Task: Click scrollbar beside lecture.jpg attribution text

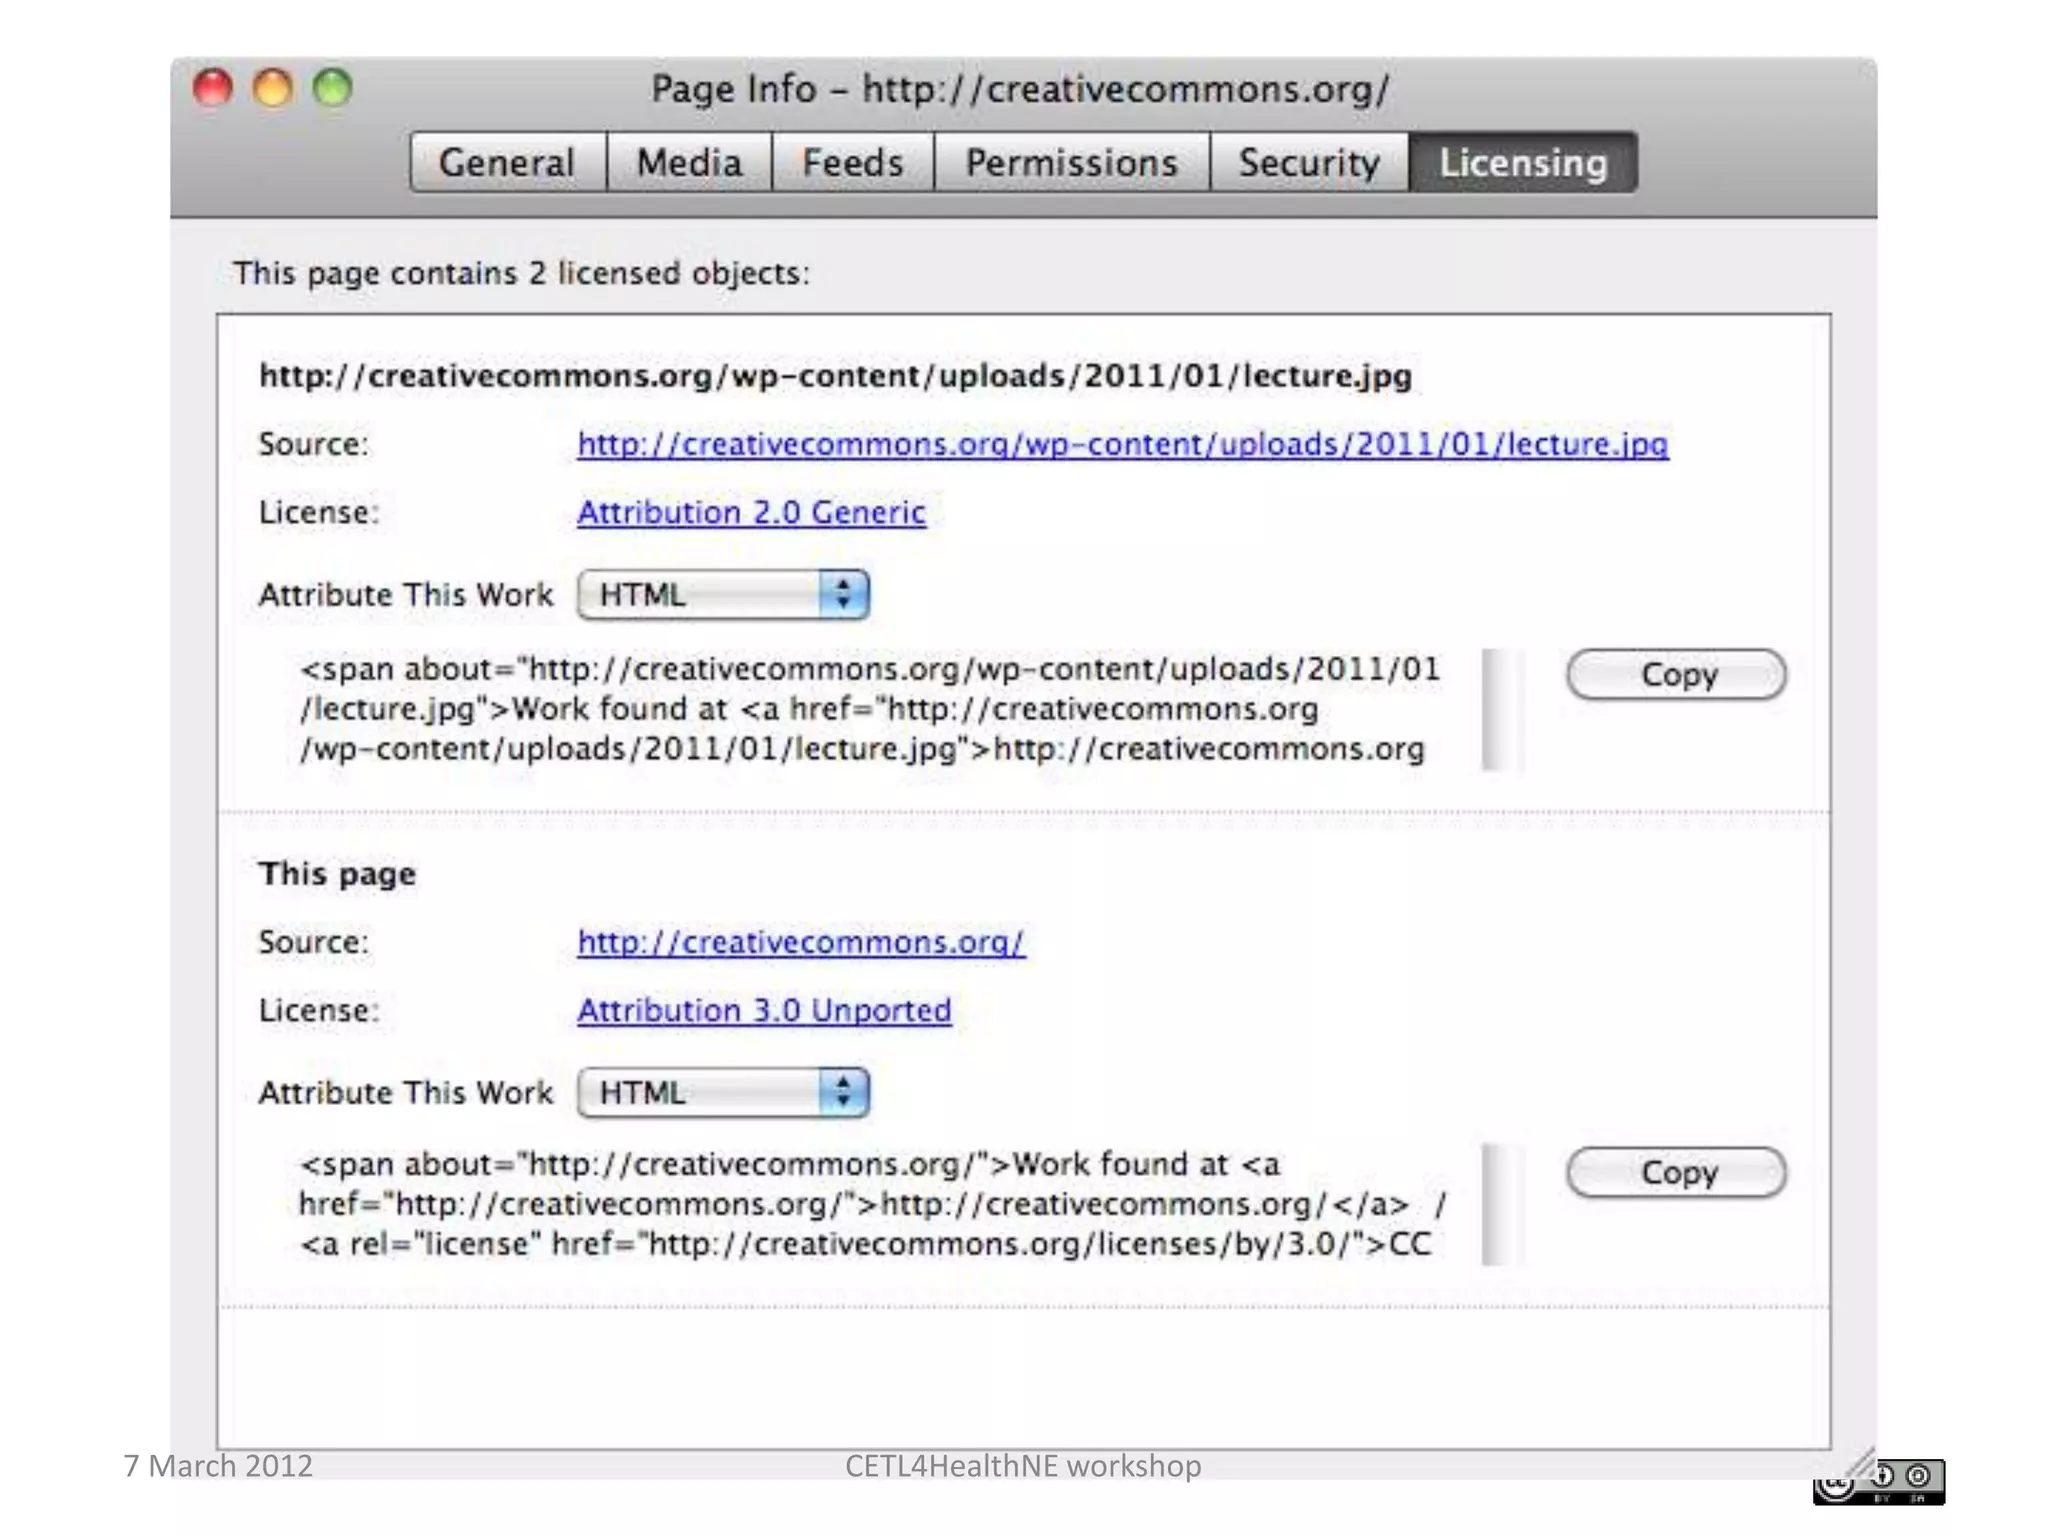Action: 1501,710
